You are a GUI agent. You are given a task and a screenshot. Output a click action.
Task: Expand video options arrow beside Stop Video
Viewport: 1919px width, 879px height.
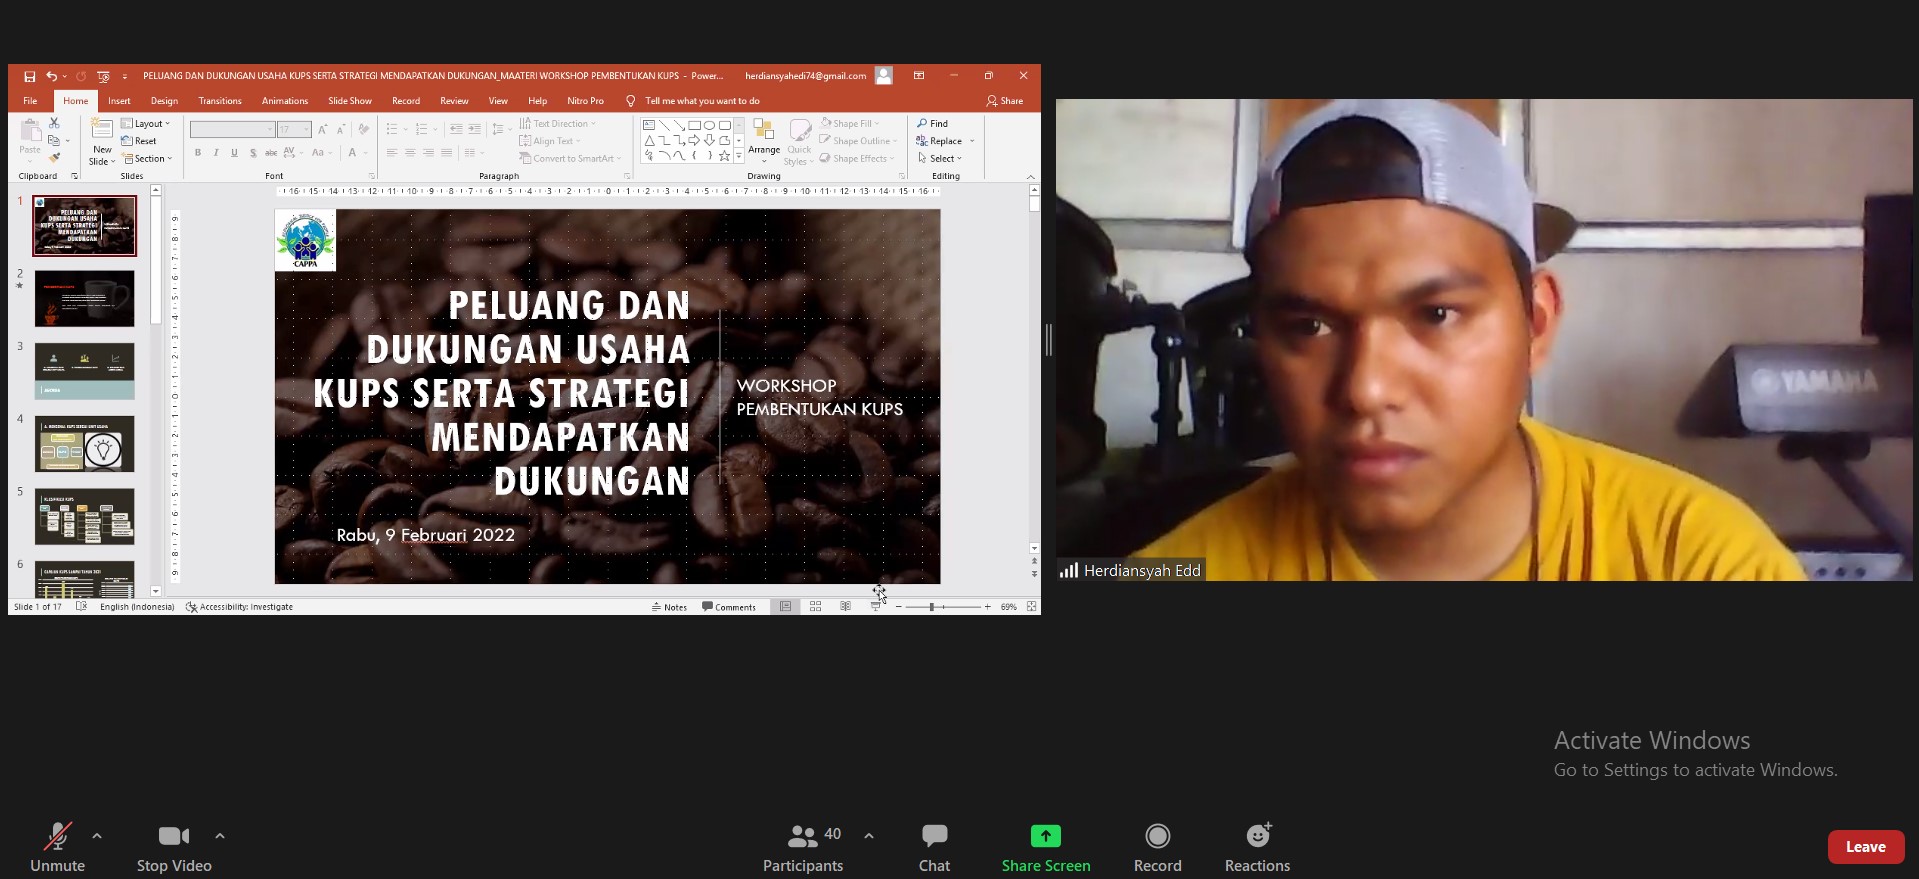[x=220, y=836]
